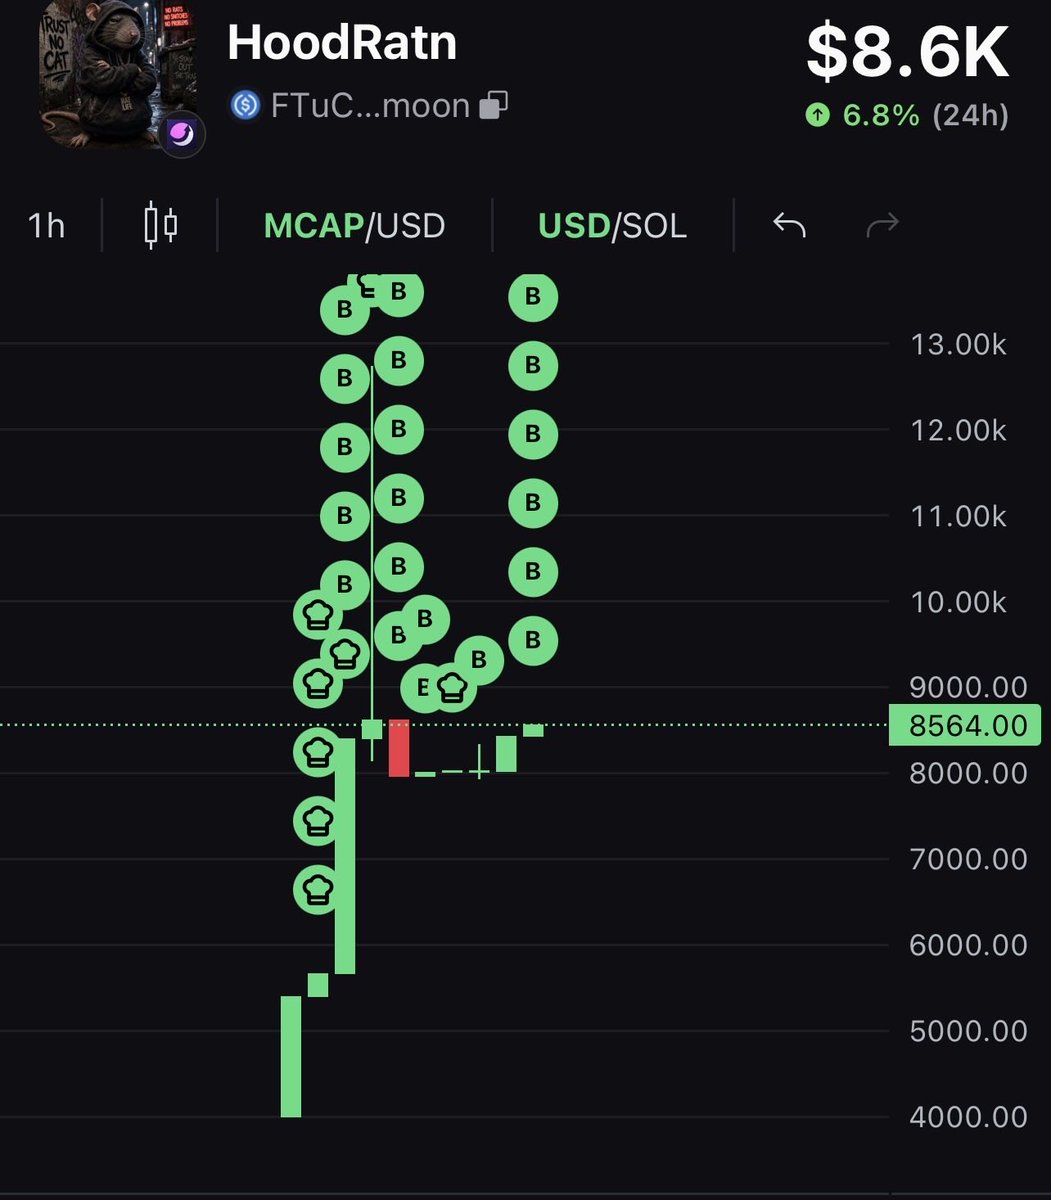Tap the purple moon badge on avatar
This screenshot has height=1200, width=1051.
click(181, 134)
